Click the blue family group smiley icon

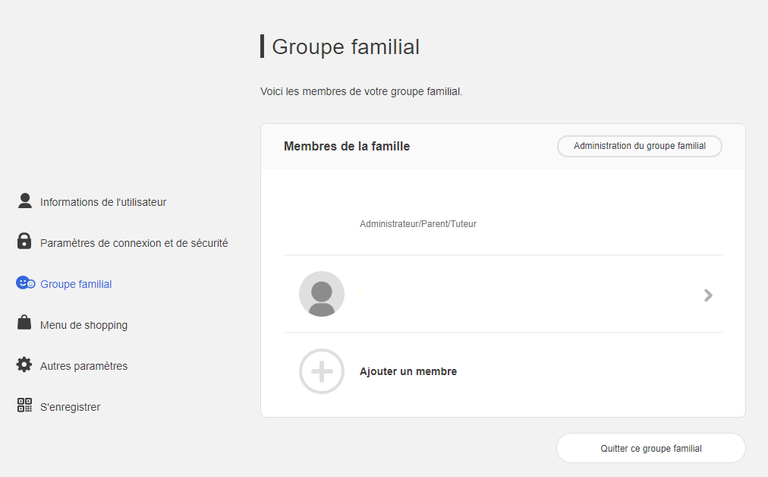[25, 283]
